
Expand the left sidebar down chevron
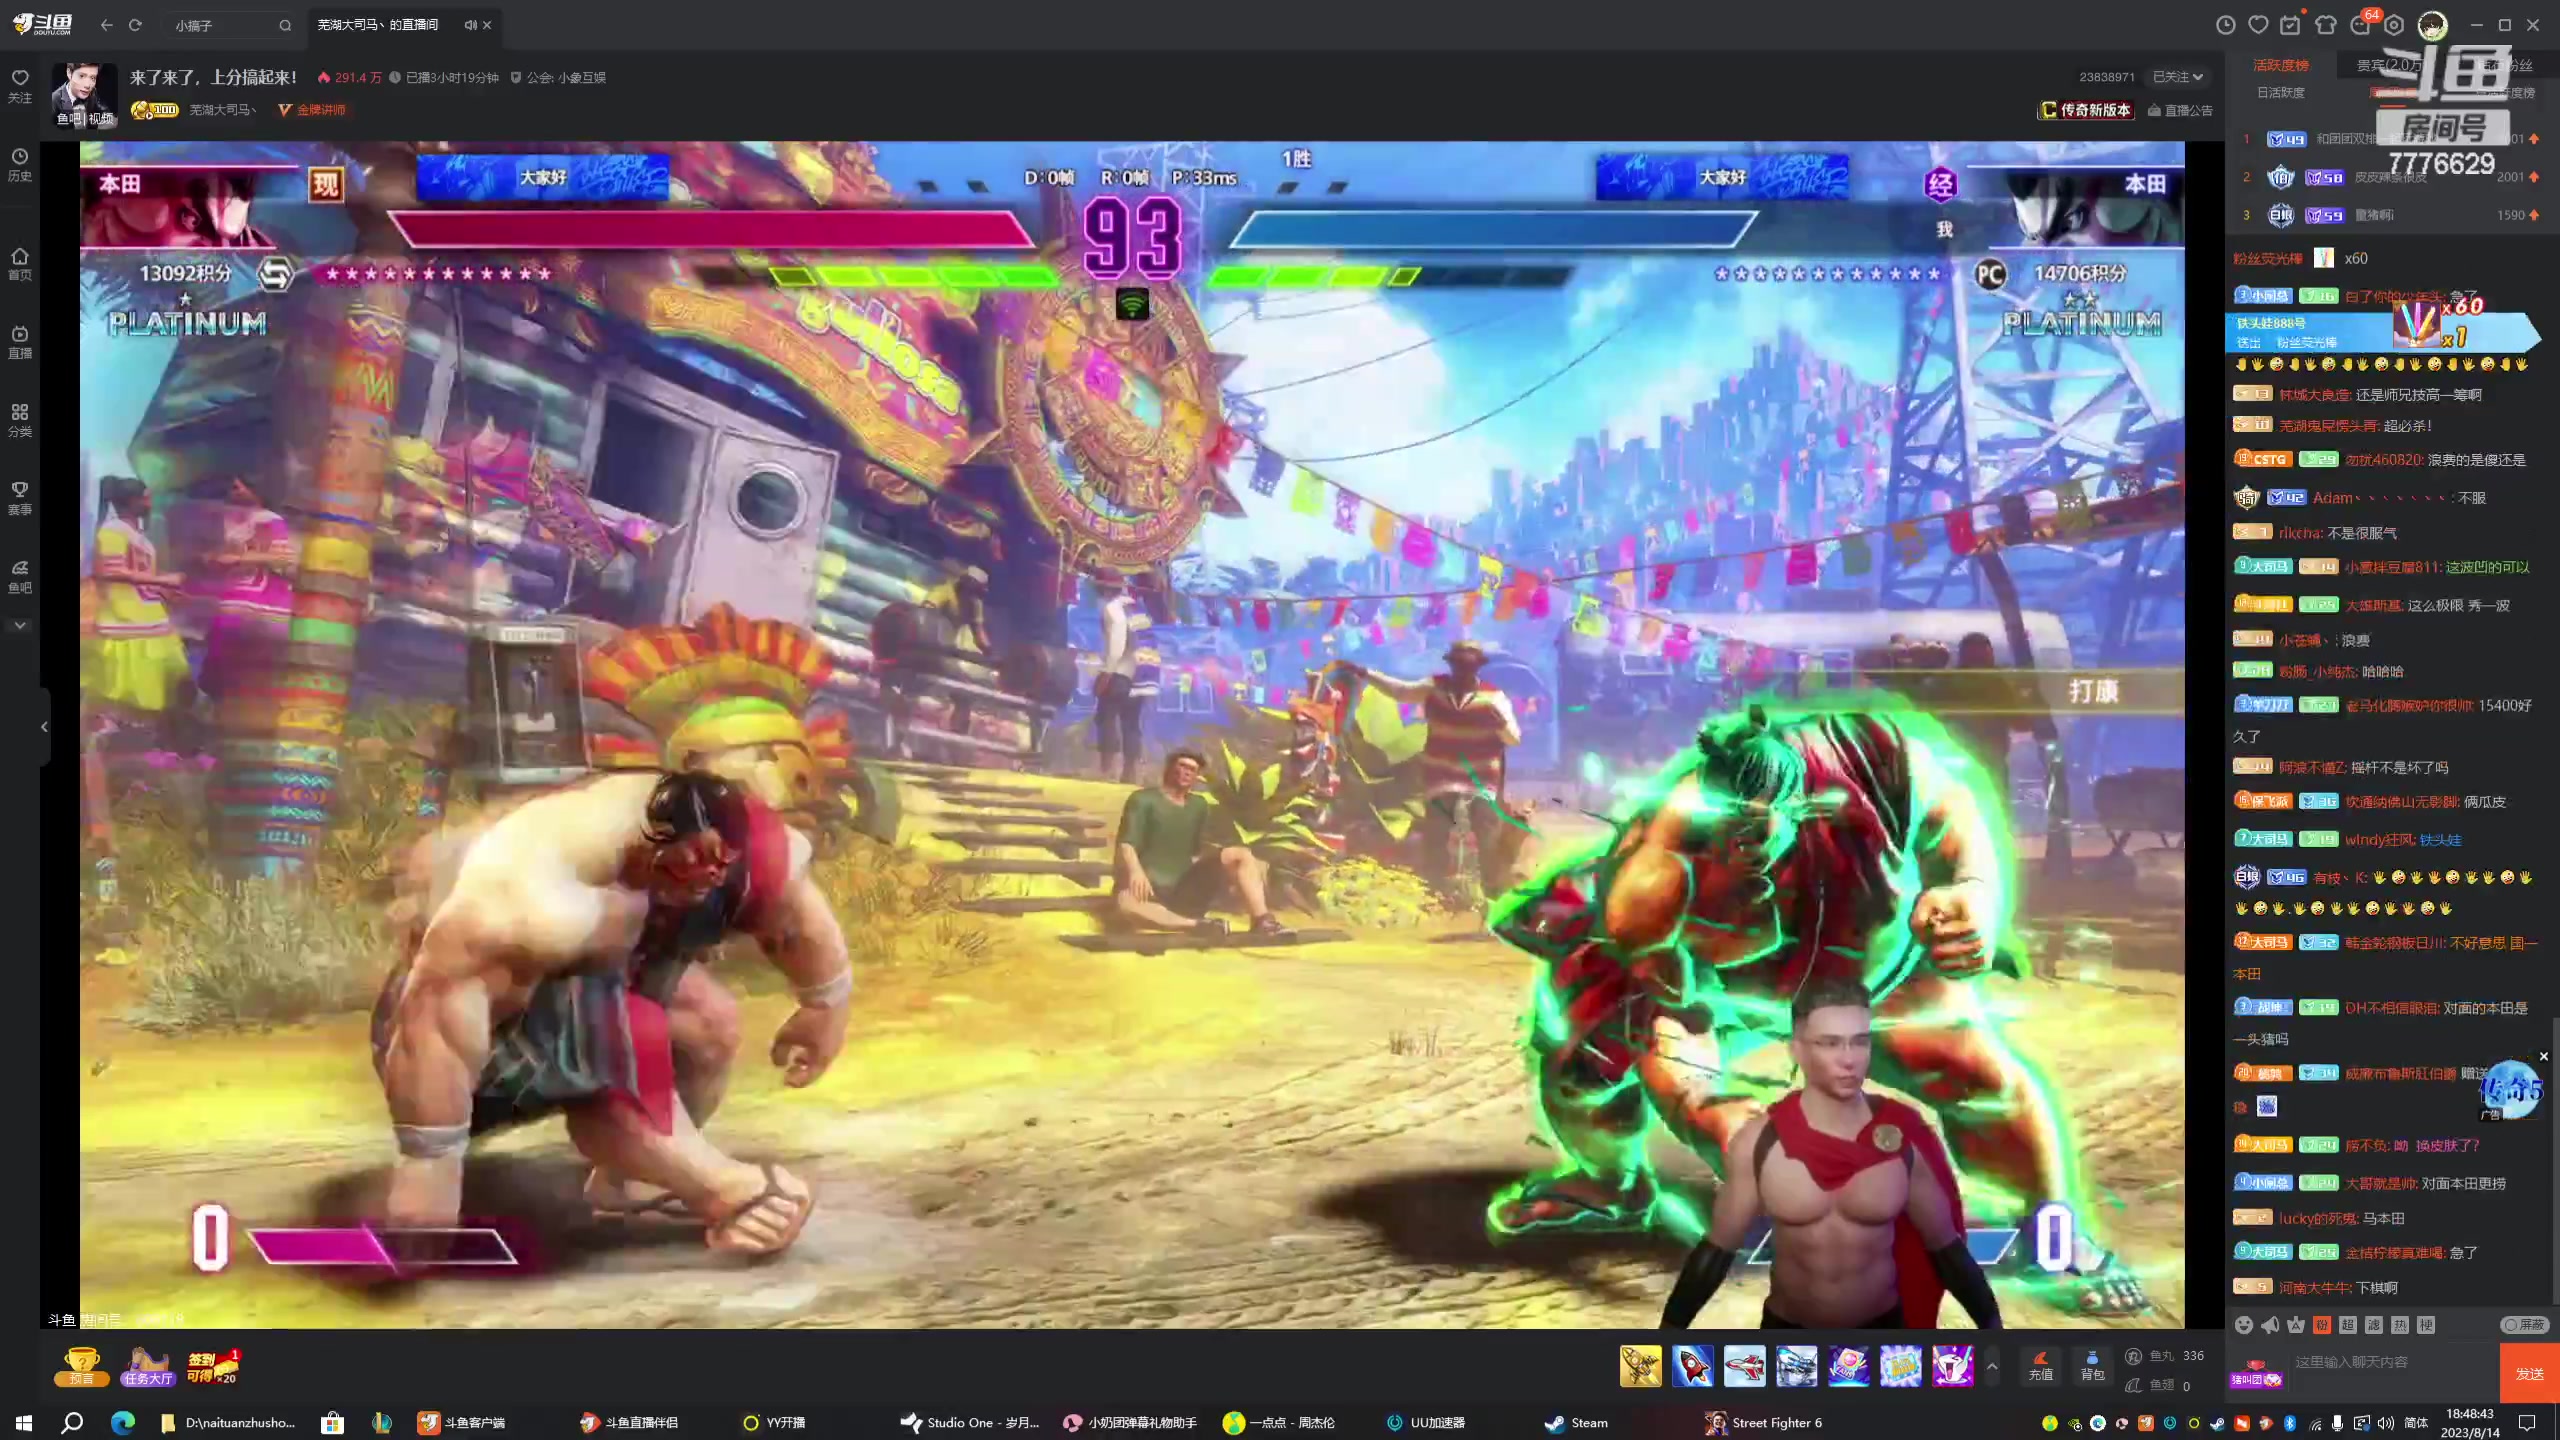(20, 625)
